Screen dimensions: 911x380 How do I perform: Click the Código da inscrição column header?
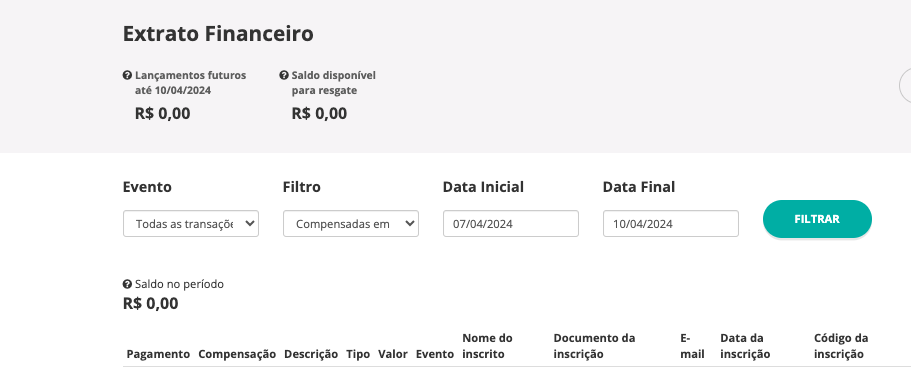pyautogui.click(x=841, y=346)
